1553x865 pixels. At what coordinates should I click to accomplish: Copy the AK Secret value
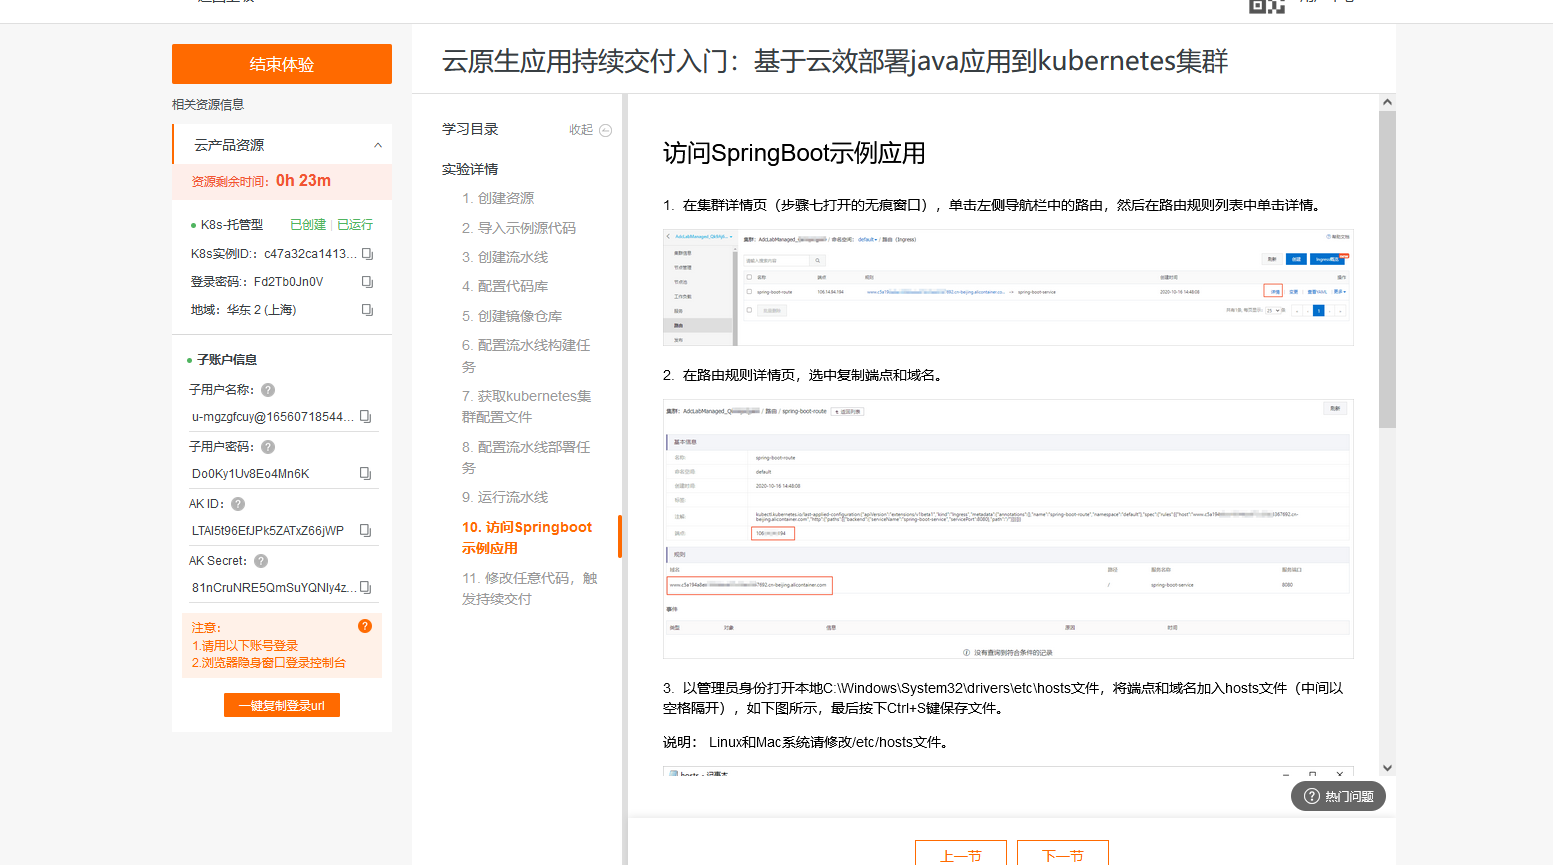tap(365, 588)
